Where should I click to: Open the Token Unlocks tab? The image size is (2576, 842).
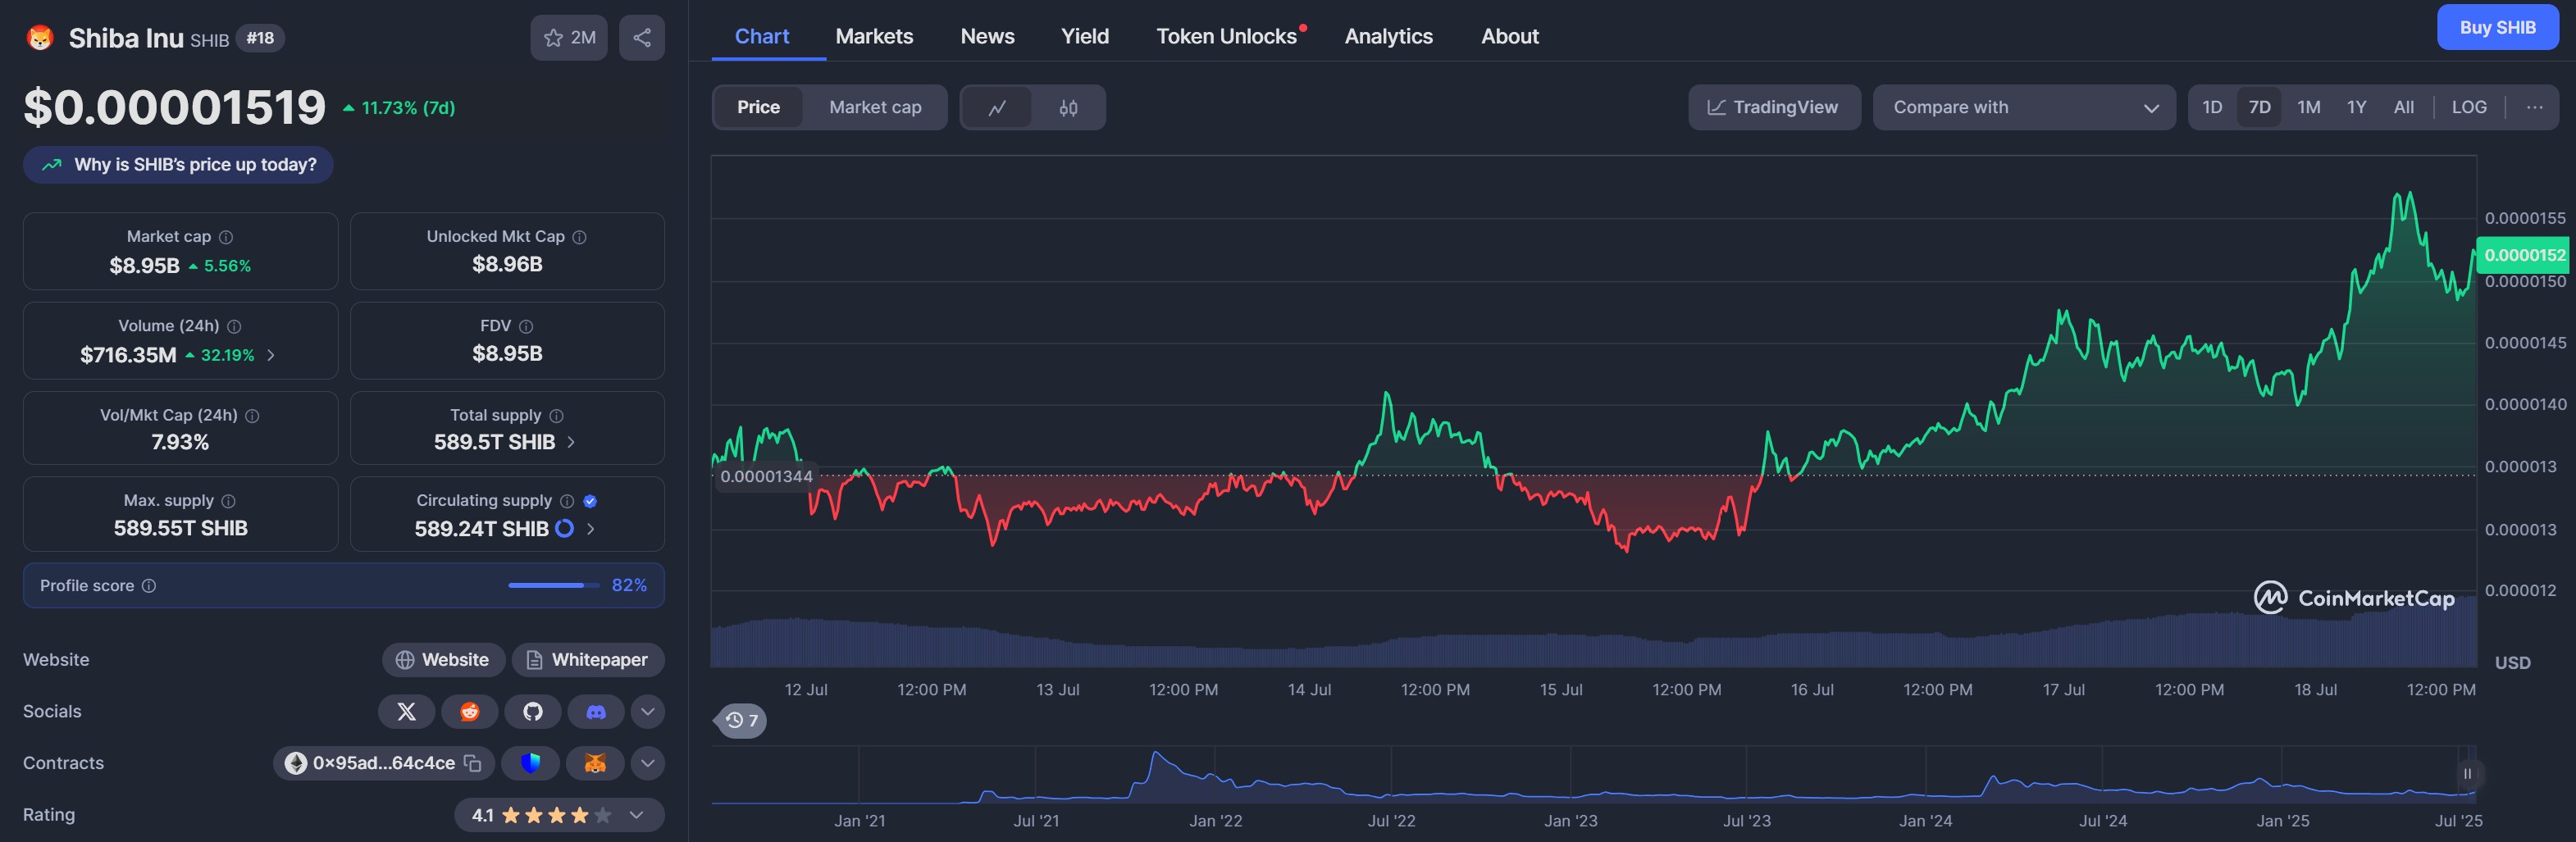(1228, 36)
